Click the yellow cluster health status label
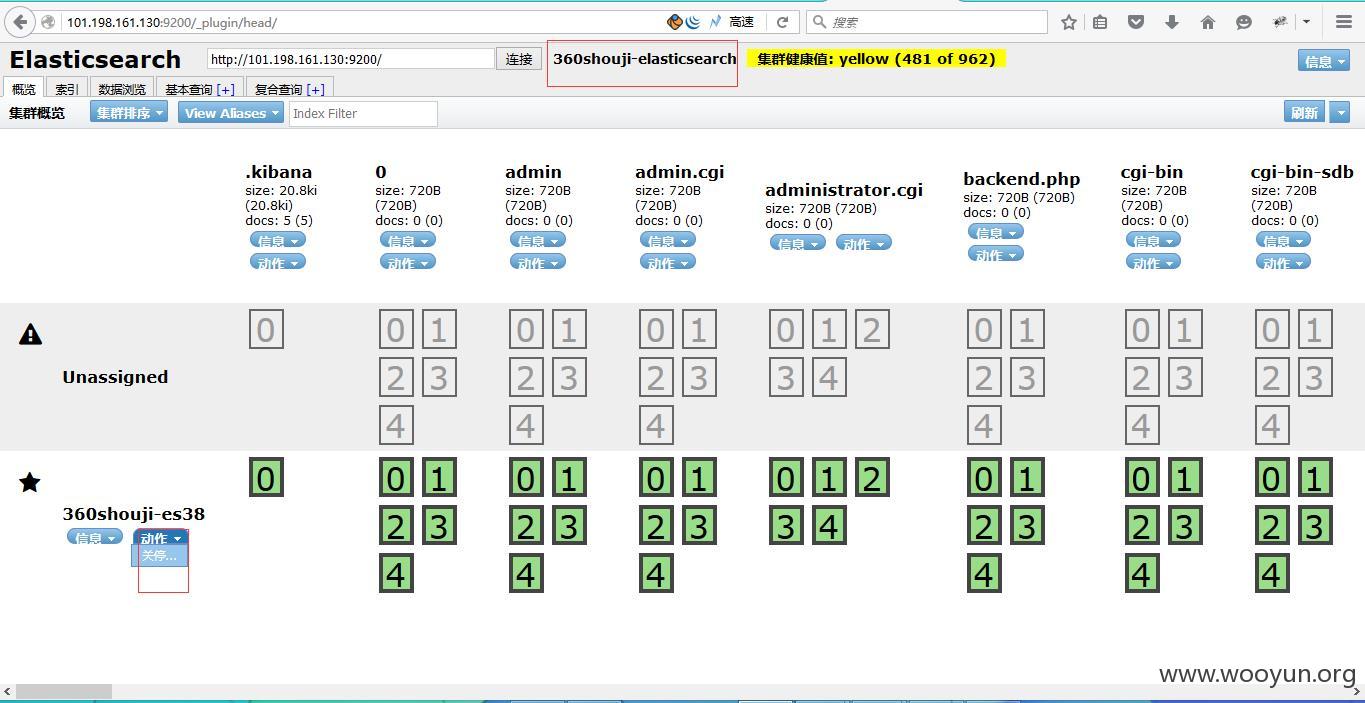The width and height of the screenshot is (1365, 703). (x=875, y=59)
